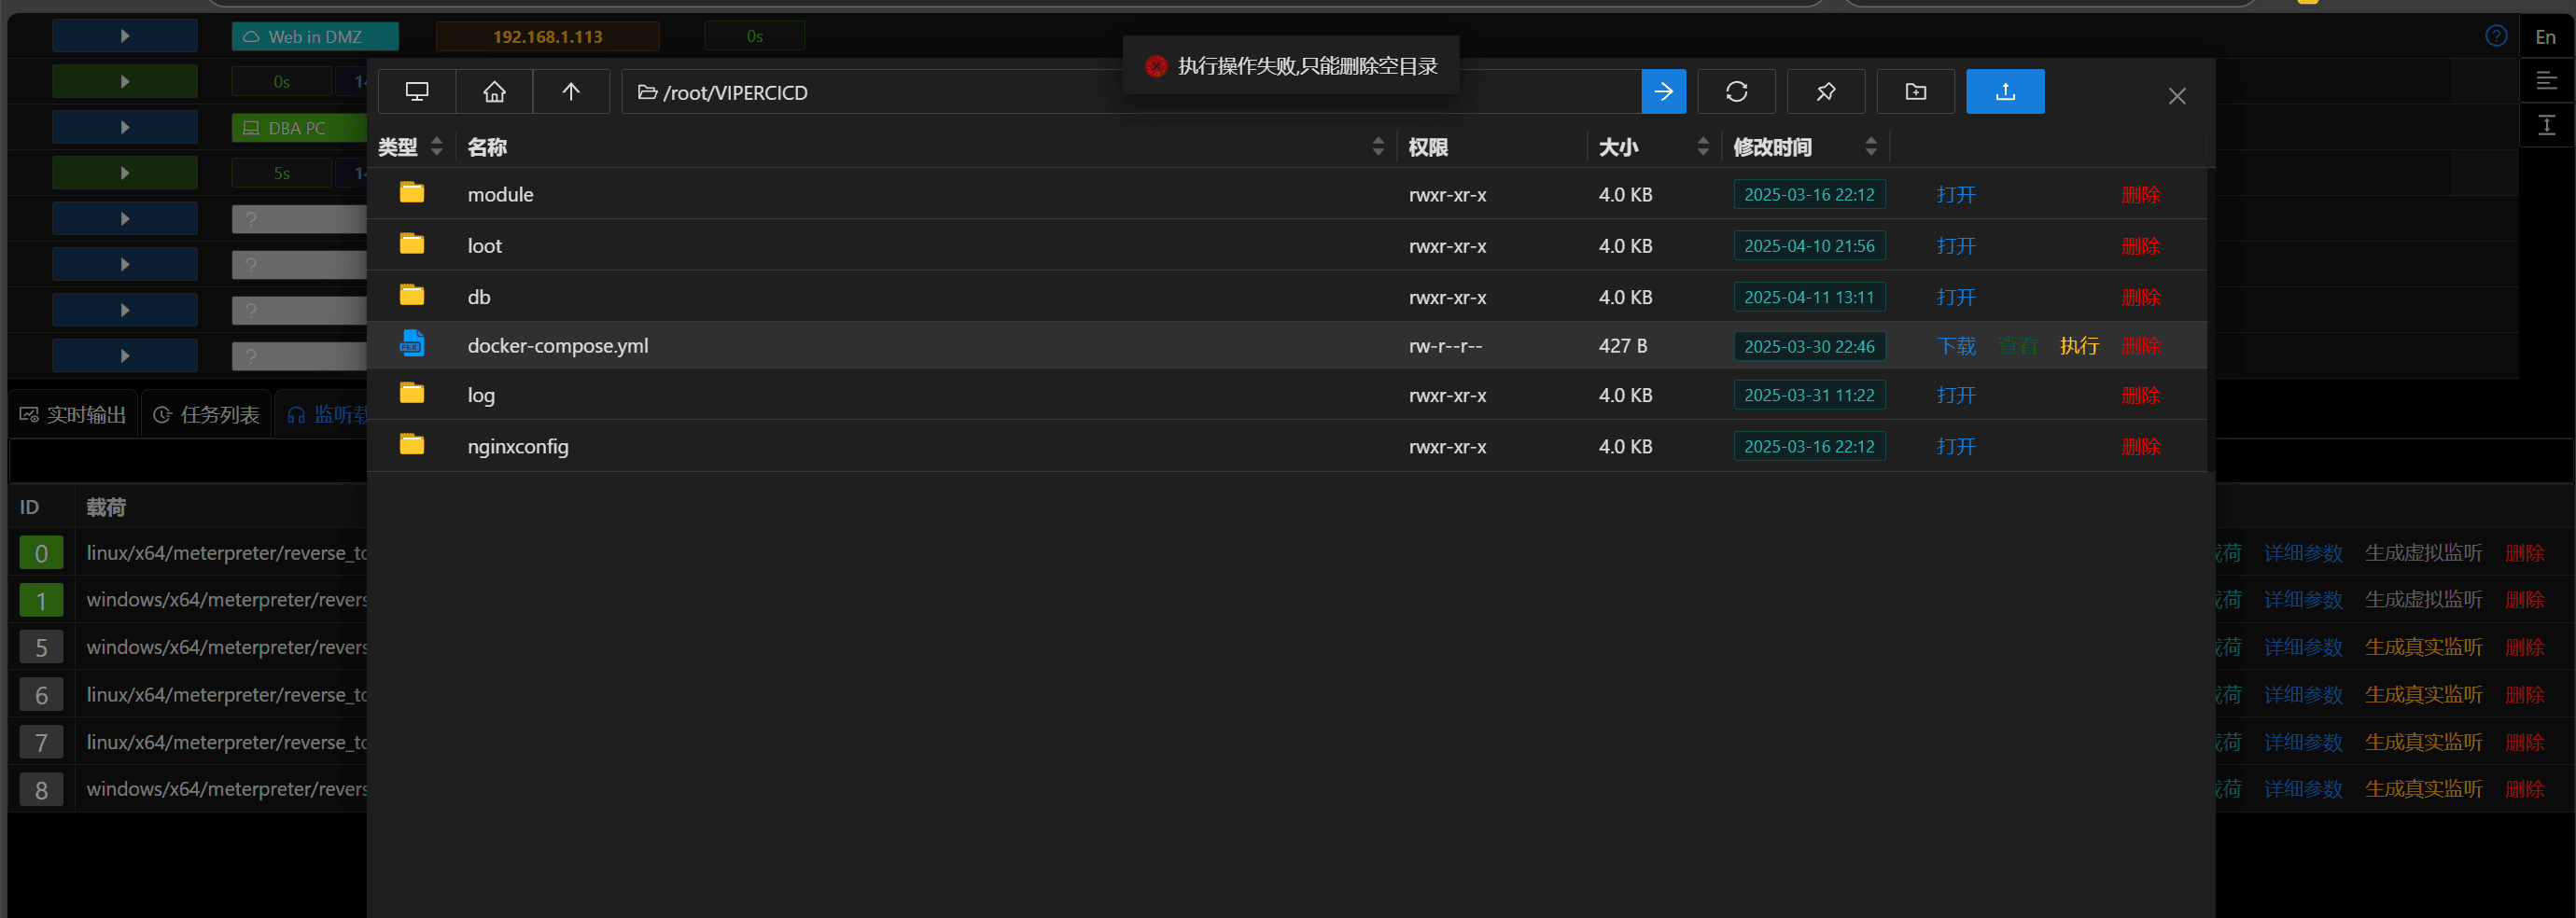
Task: Create a new folder with folder-plus icon
Action: point(1916,92)
